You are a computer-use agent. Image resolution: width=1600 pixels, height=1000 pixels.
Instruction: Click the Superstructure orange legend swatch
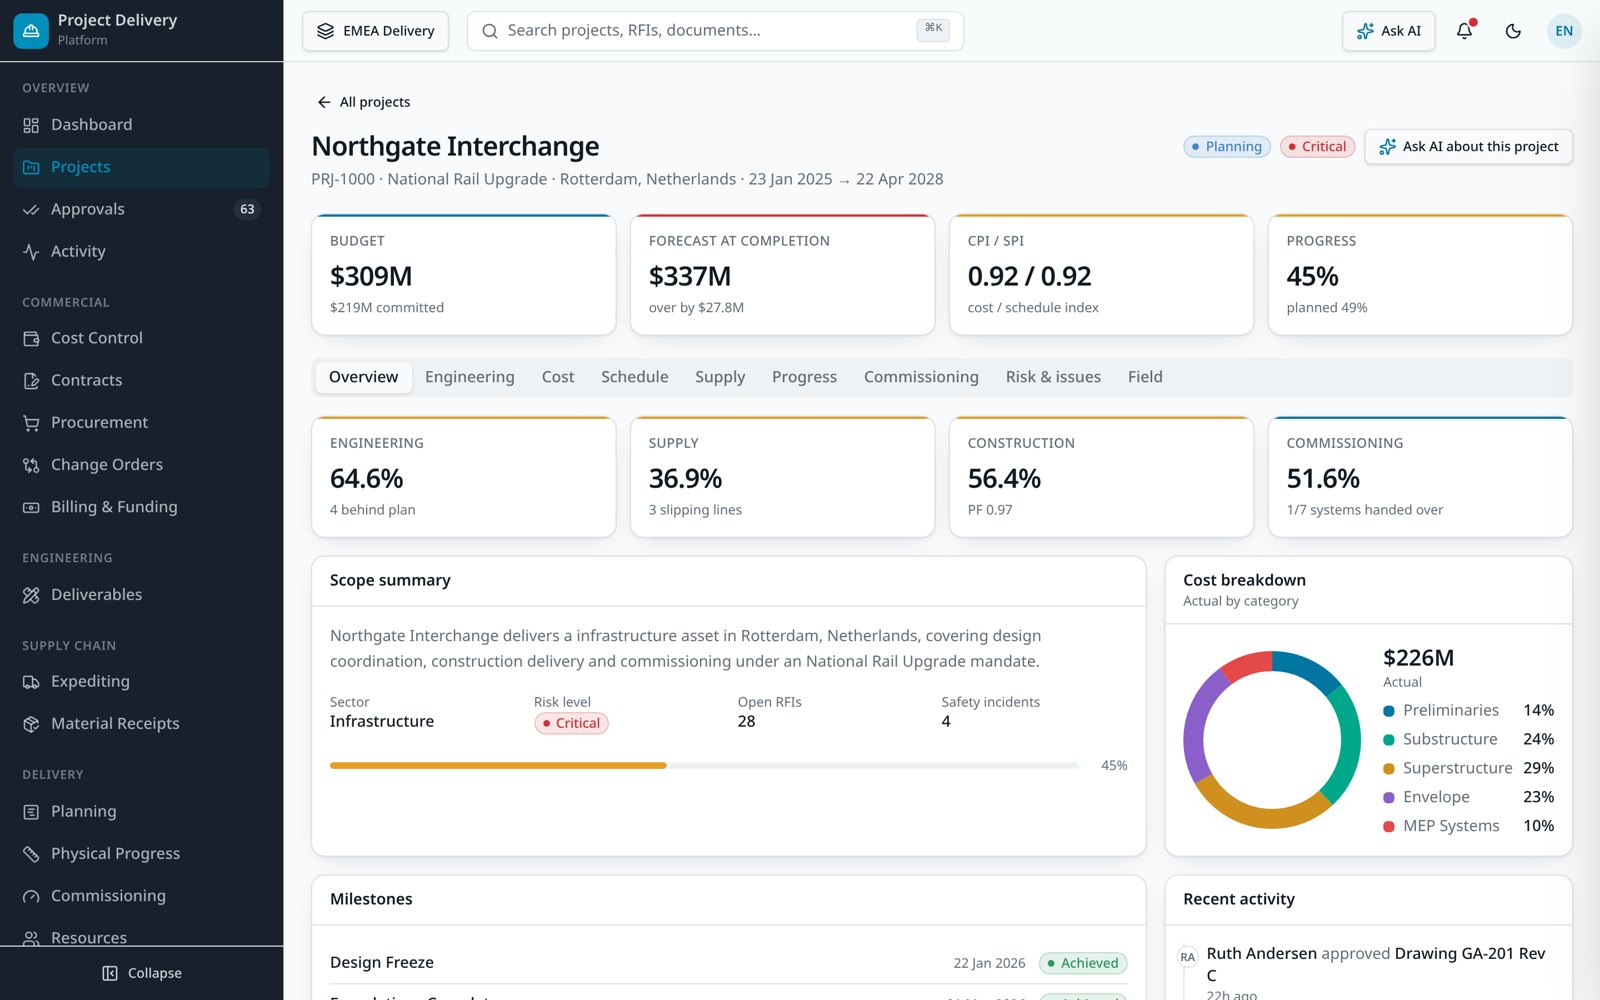click(1389, 769)
